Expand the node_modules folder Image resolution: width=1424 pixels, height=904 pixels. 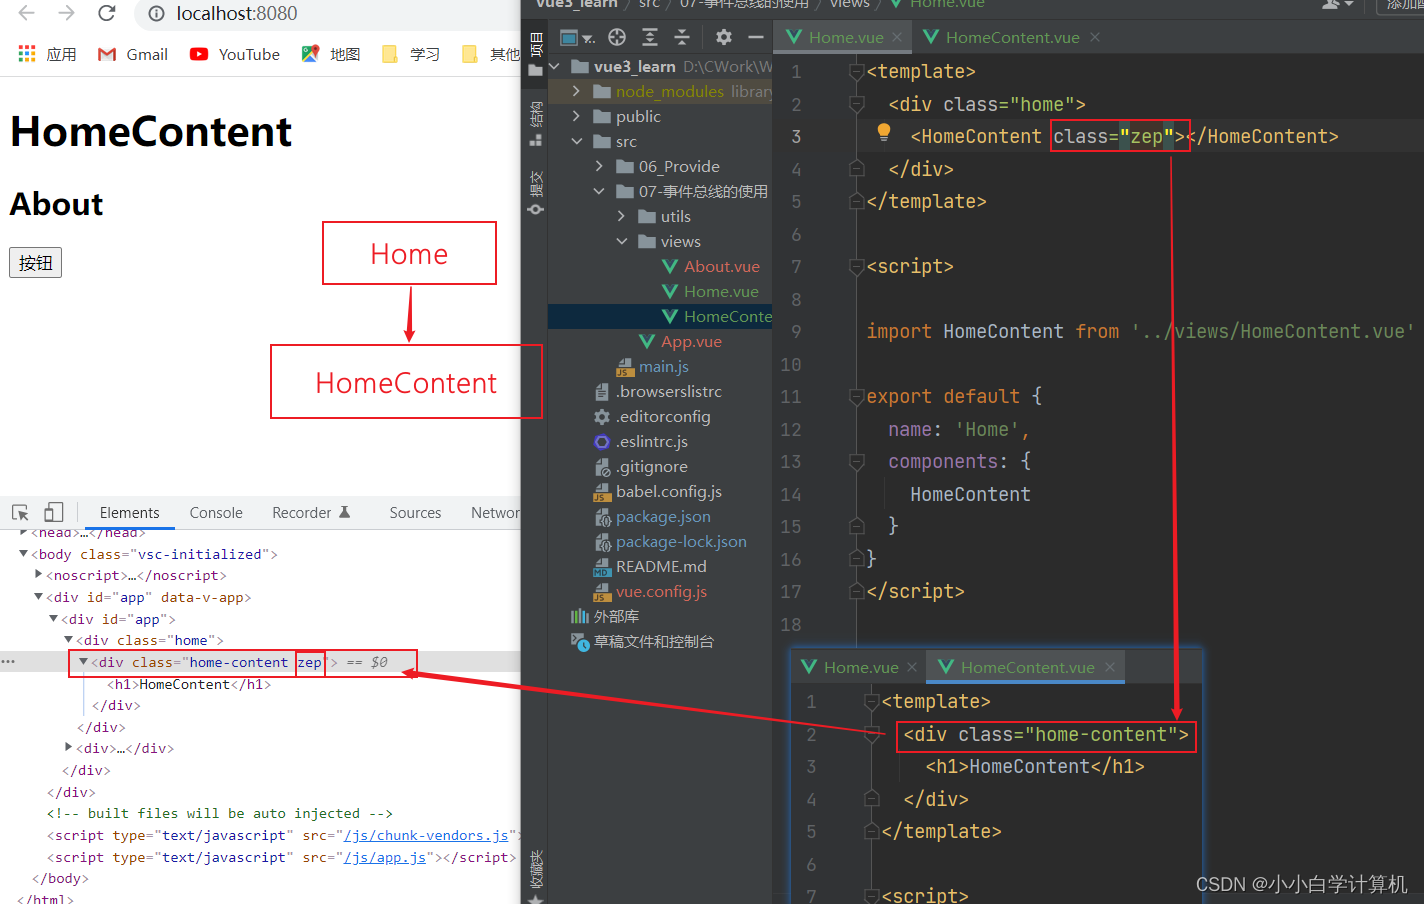[x=576, y=91]
